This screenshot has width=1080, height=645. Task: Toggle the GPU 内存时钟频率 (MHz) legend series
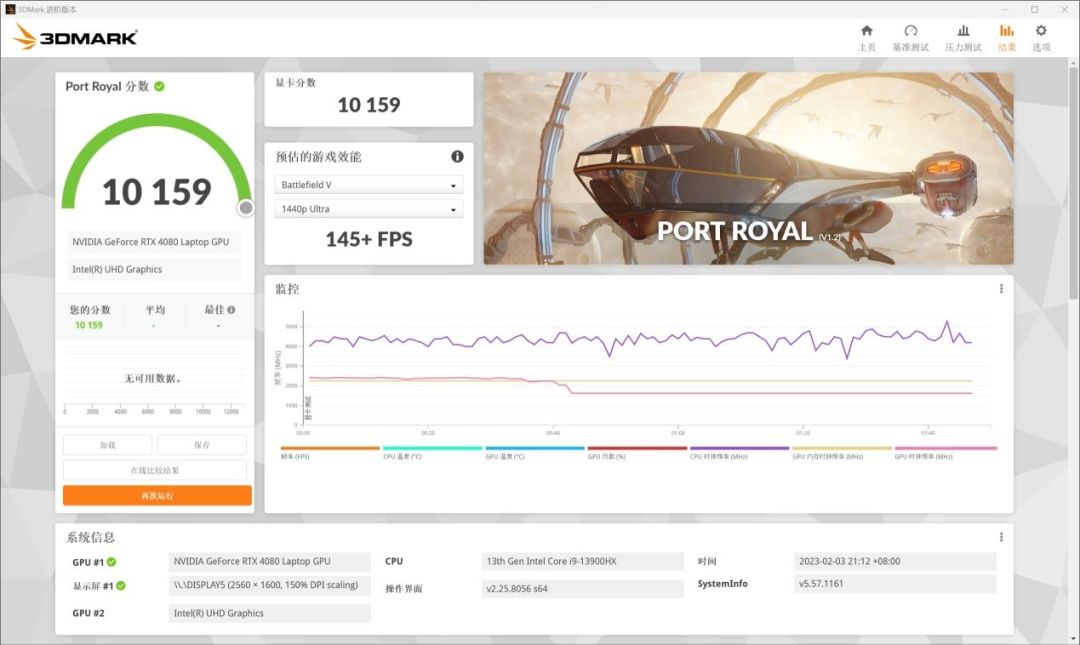[x=842, y=453]
